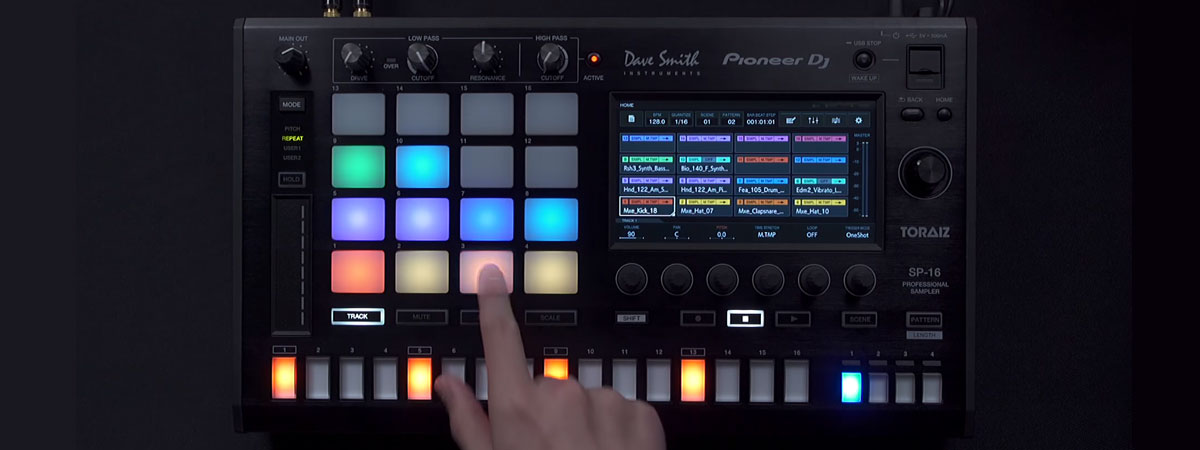Push the HOME hardware button

944,114
